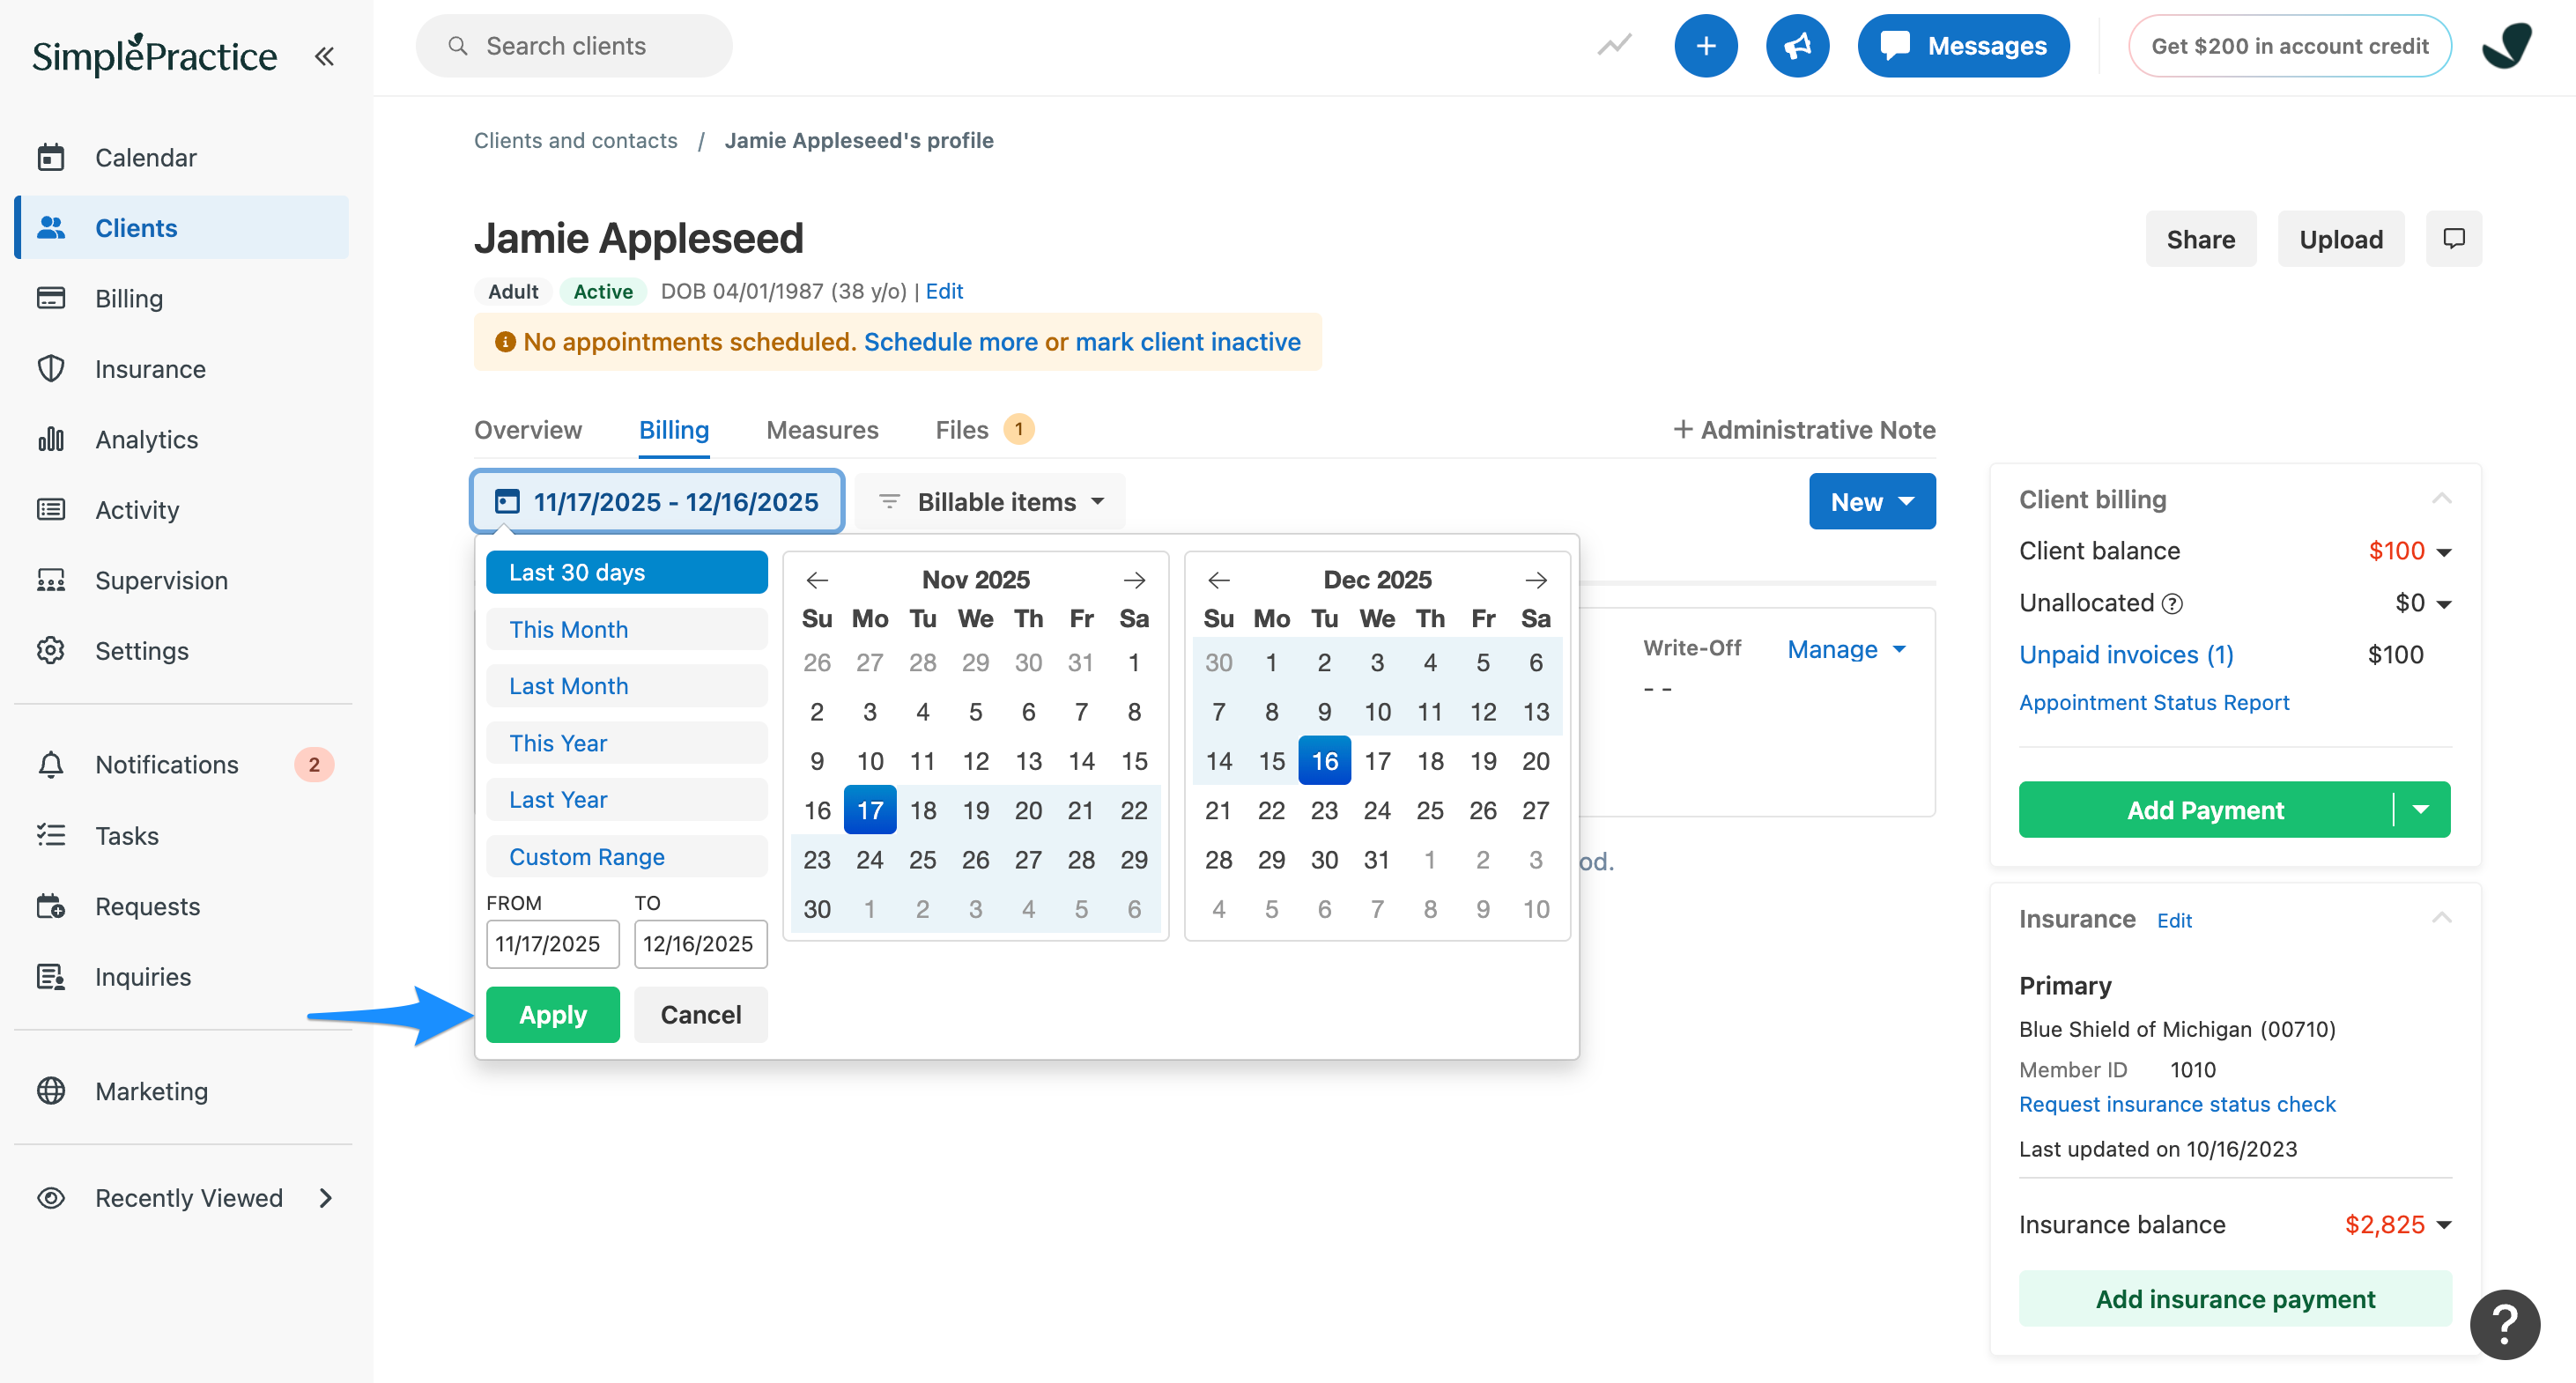This screenshot has height=1383, width=2576.
Task: Click the help question mark button
Action: 2505,1325
